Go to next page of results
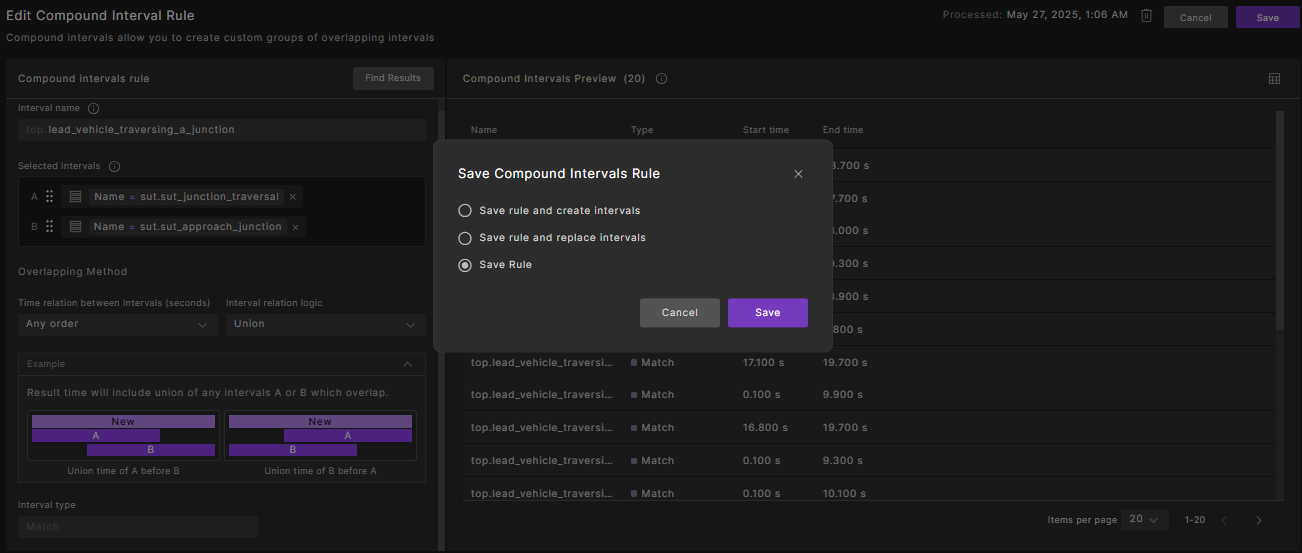 (x=1258, y=520)
